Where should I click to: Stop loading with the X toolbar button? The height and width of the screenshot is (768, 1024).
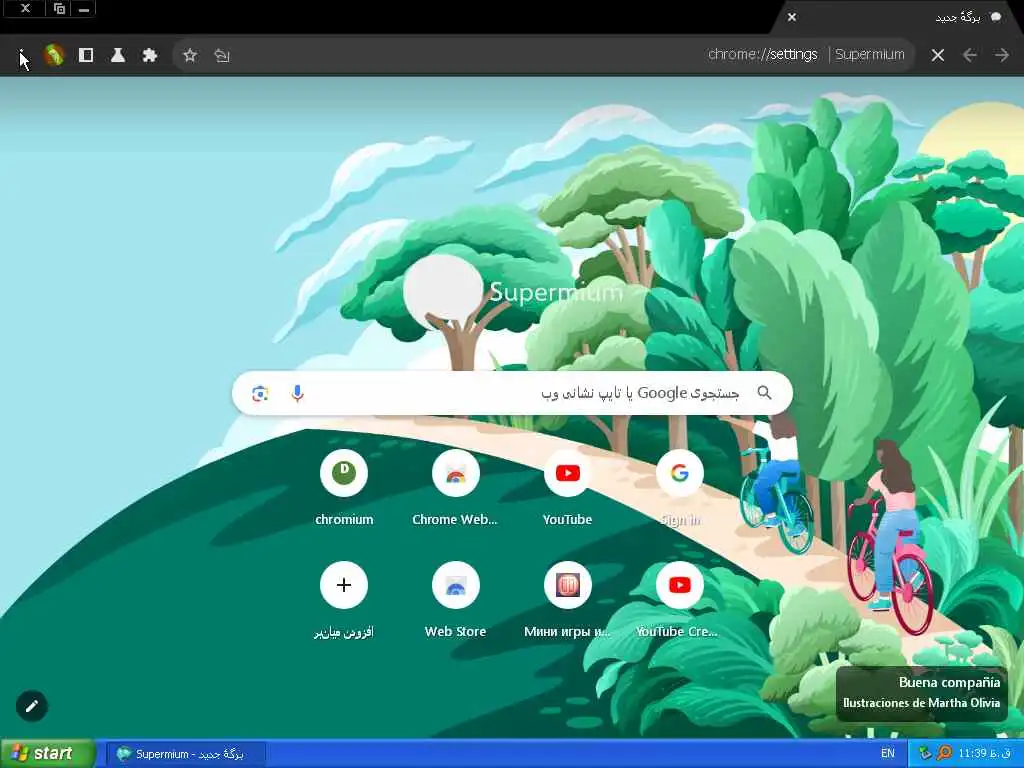pos(938,56)
